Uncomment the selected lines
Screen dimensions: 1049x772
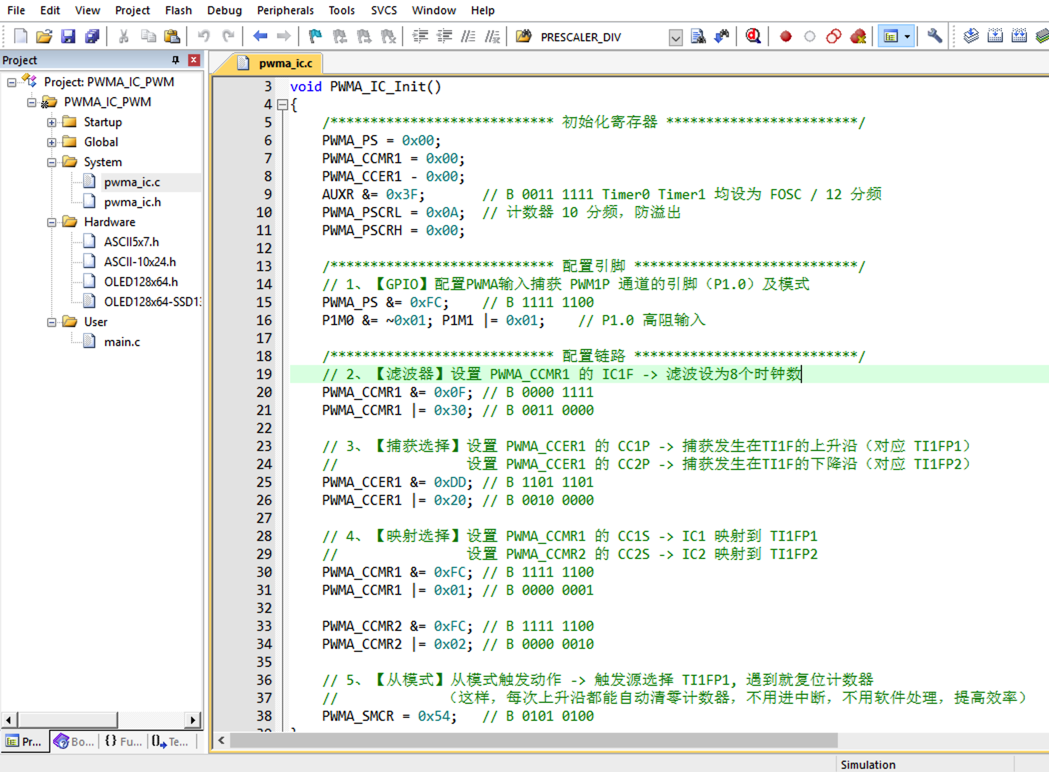pyautogui.click(x=492, y=36)
